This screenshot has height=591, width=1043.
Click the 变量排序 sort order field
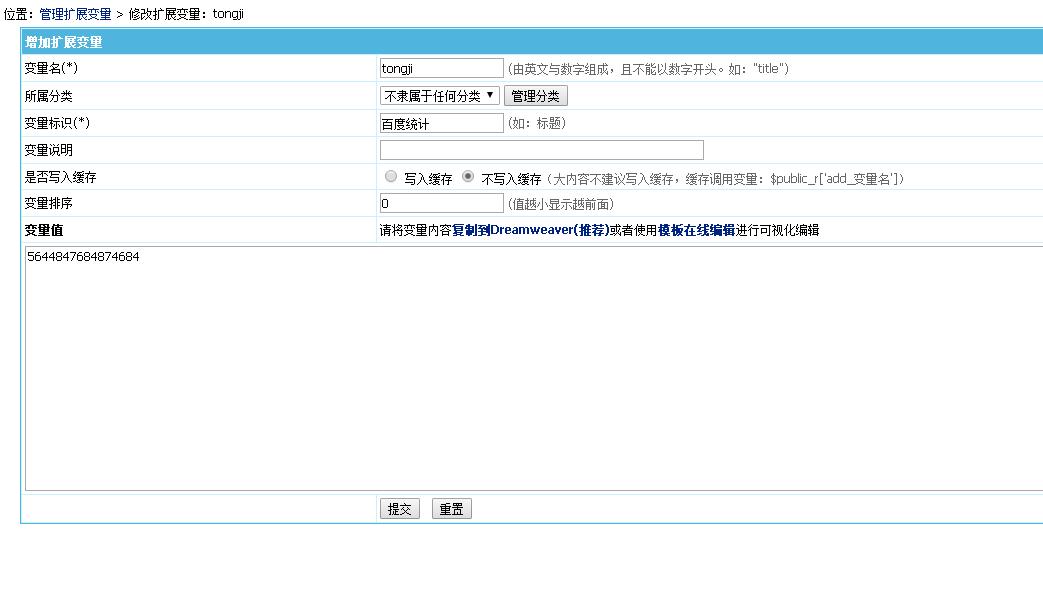[440, 202]
